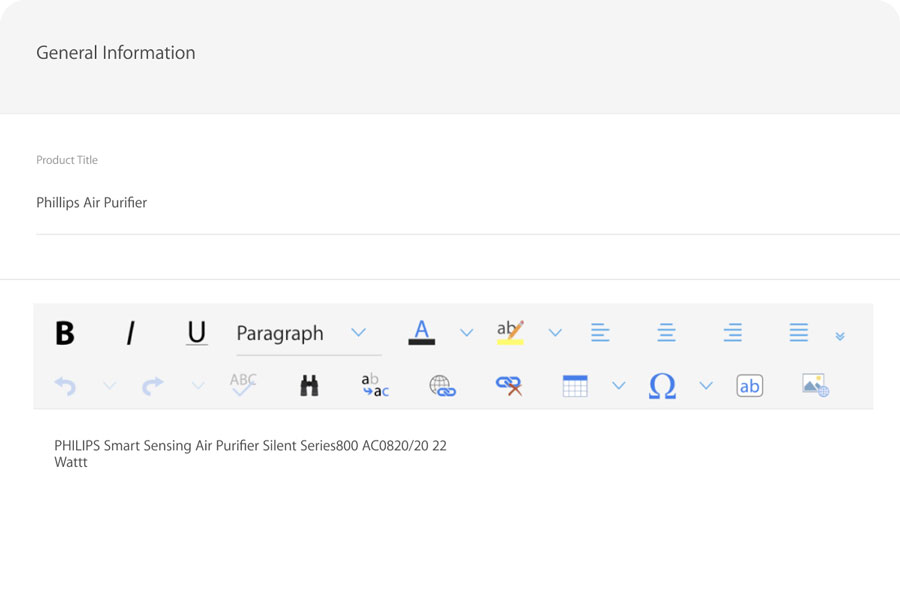Apply the text highlight color
Screen dimensions: 900x600
[x=510, y=332]
